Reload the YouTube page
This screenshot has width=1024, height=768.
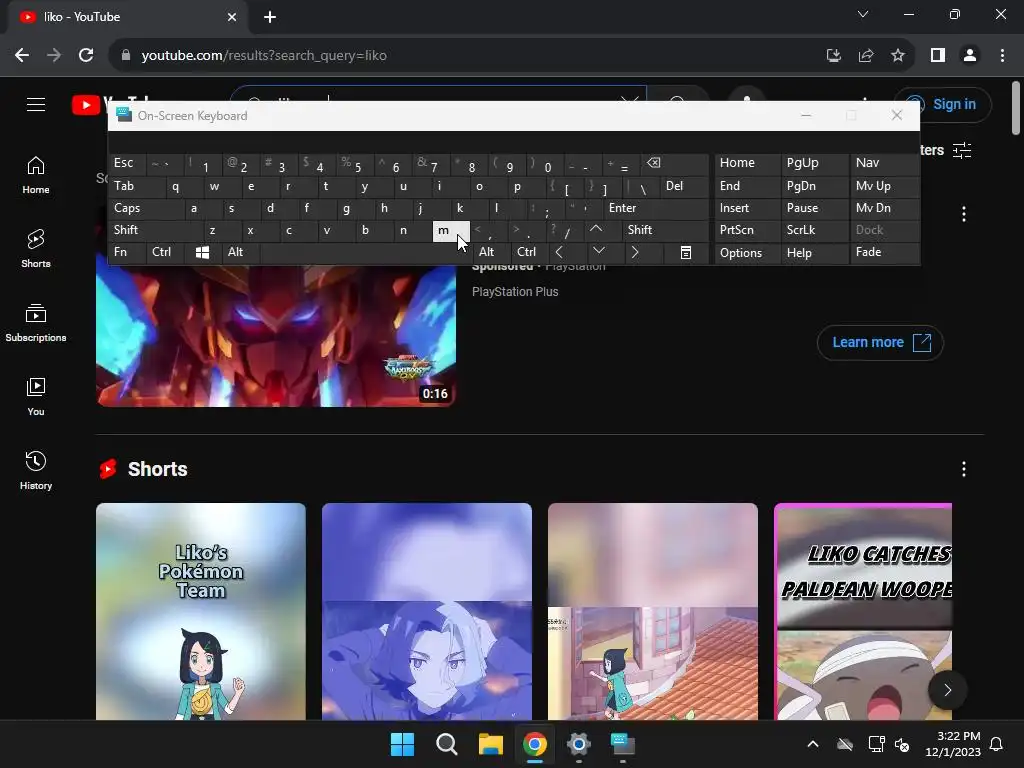[x=86, y=56]
